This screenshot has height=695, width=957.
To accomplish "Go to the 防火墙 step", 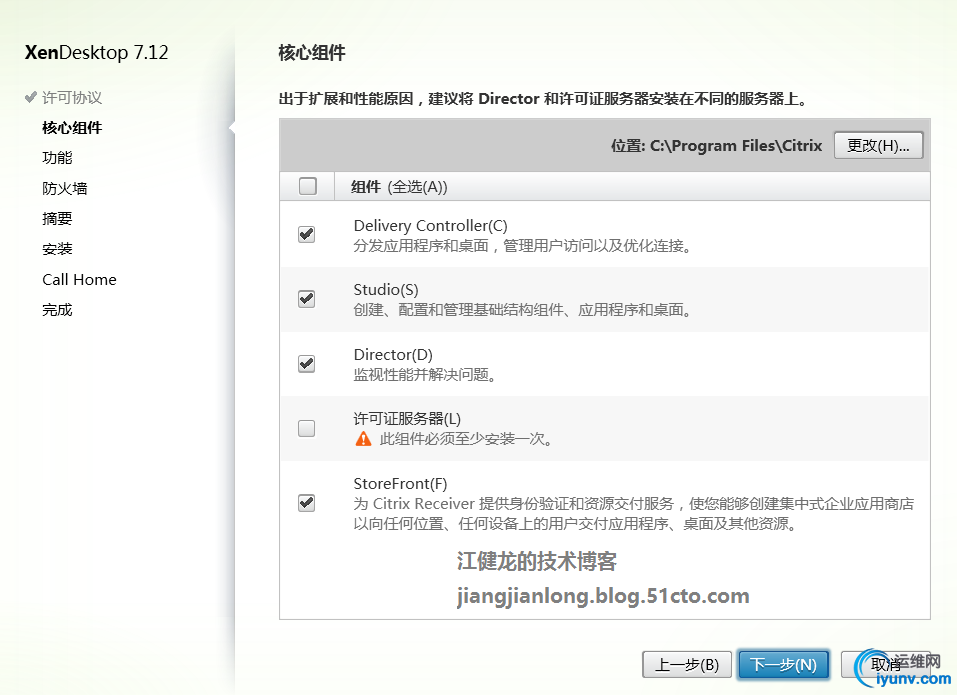I will tap(65, 189).
